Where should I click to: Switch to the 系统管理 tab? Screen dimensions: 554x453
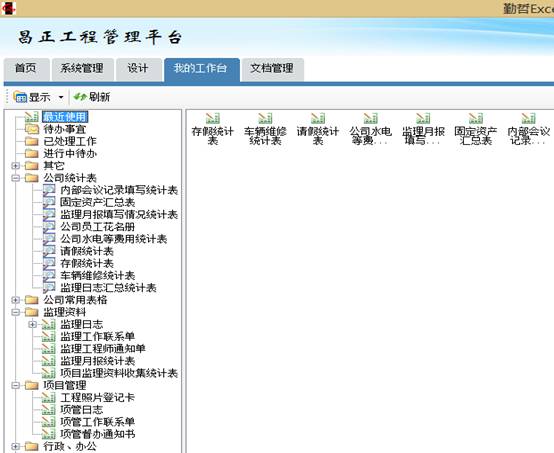(x=82, y=69)
